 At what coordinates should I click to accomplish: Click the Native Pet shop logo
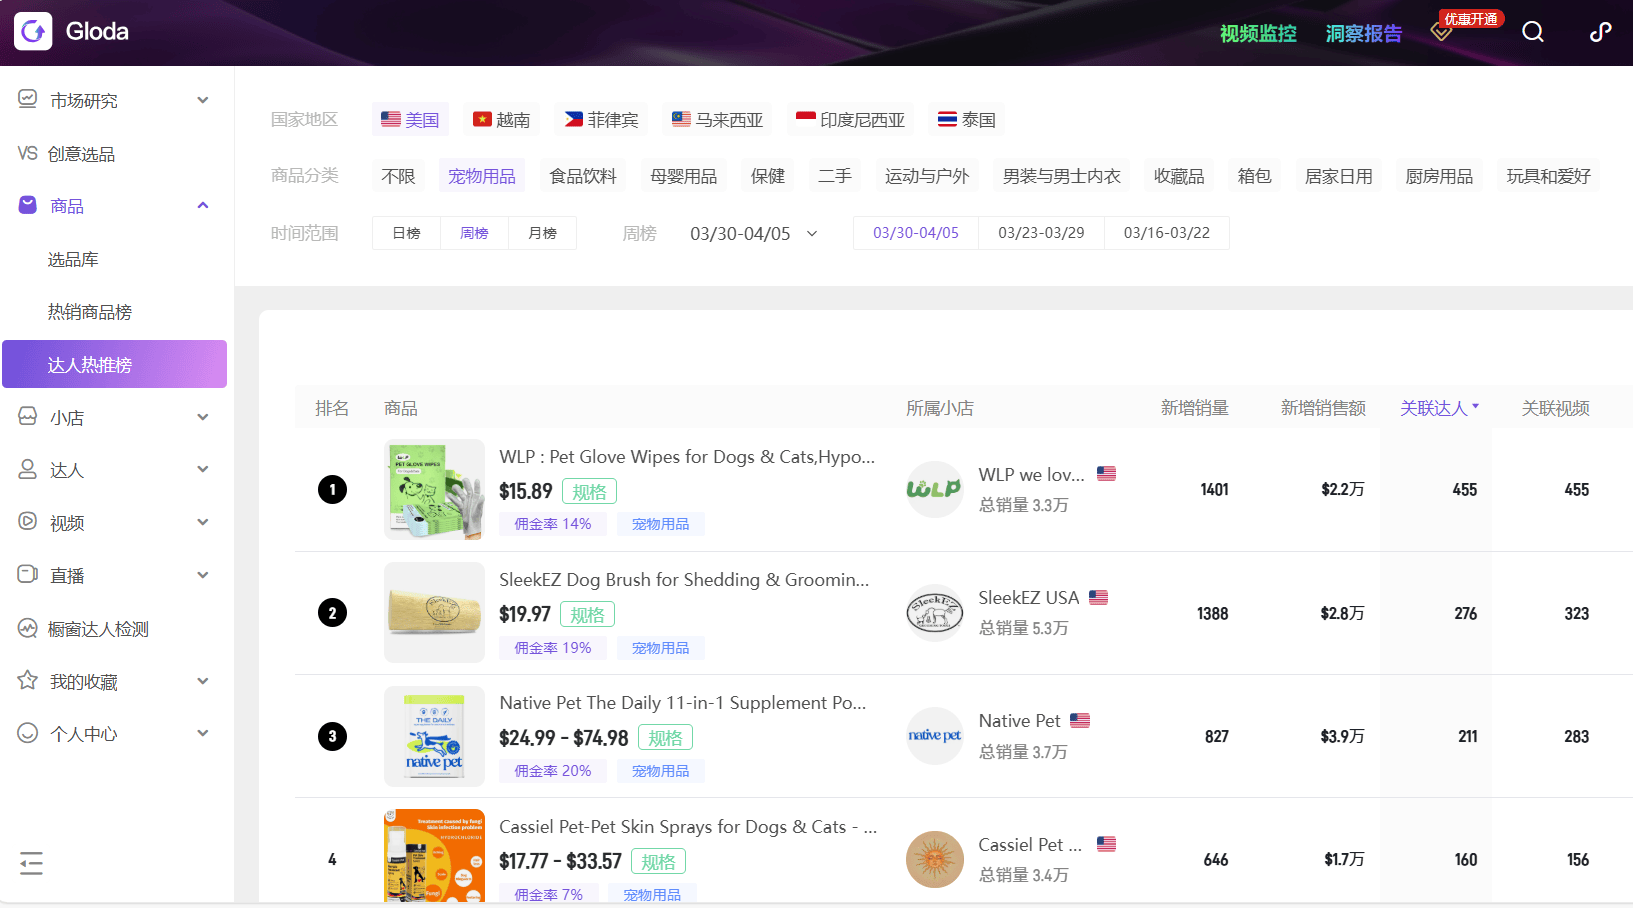point(934,736)
